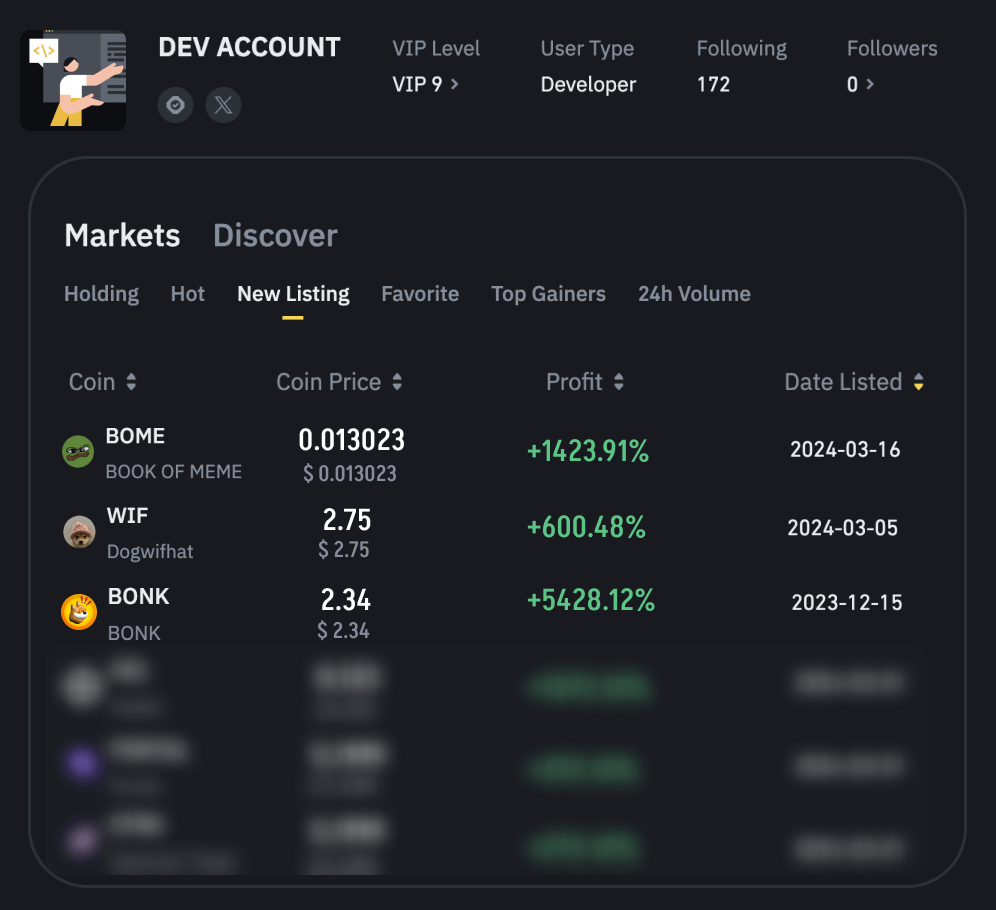
Task: Click BONK profit +5428.12%
Action: point(591,601)
